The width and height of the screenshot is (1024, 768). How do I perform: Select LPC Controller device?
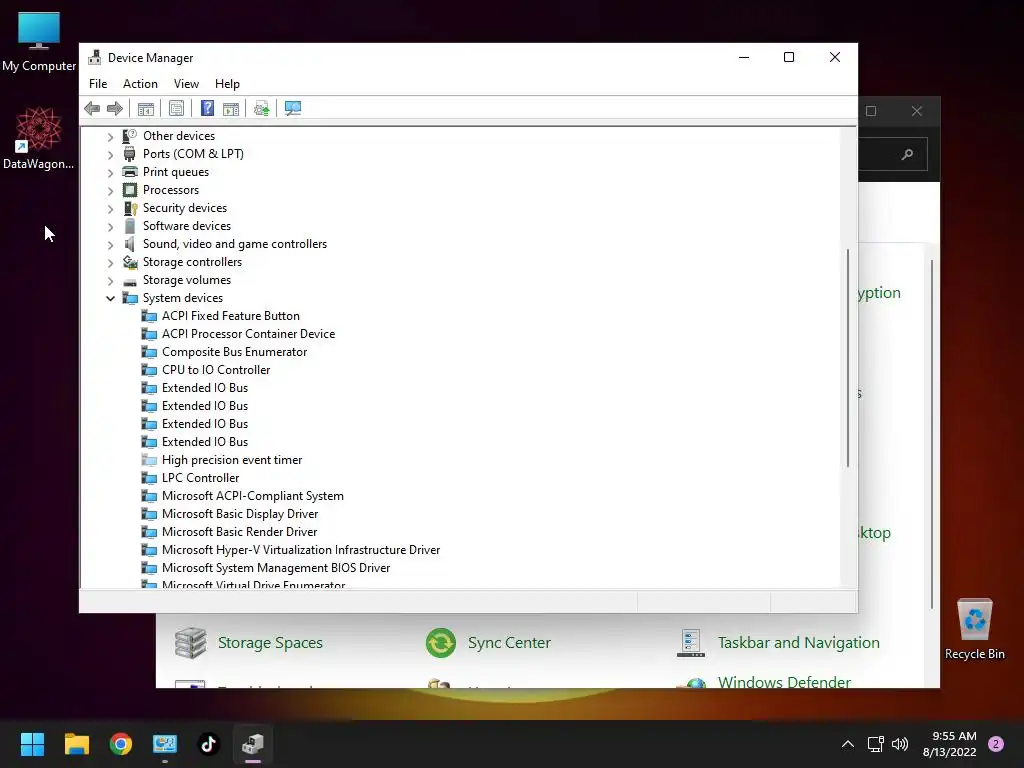point(200,478)
